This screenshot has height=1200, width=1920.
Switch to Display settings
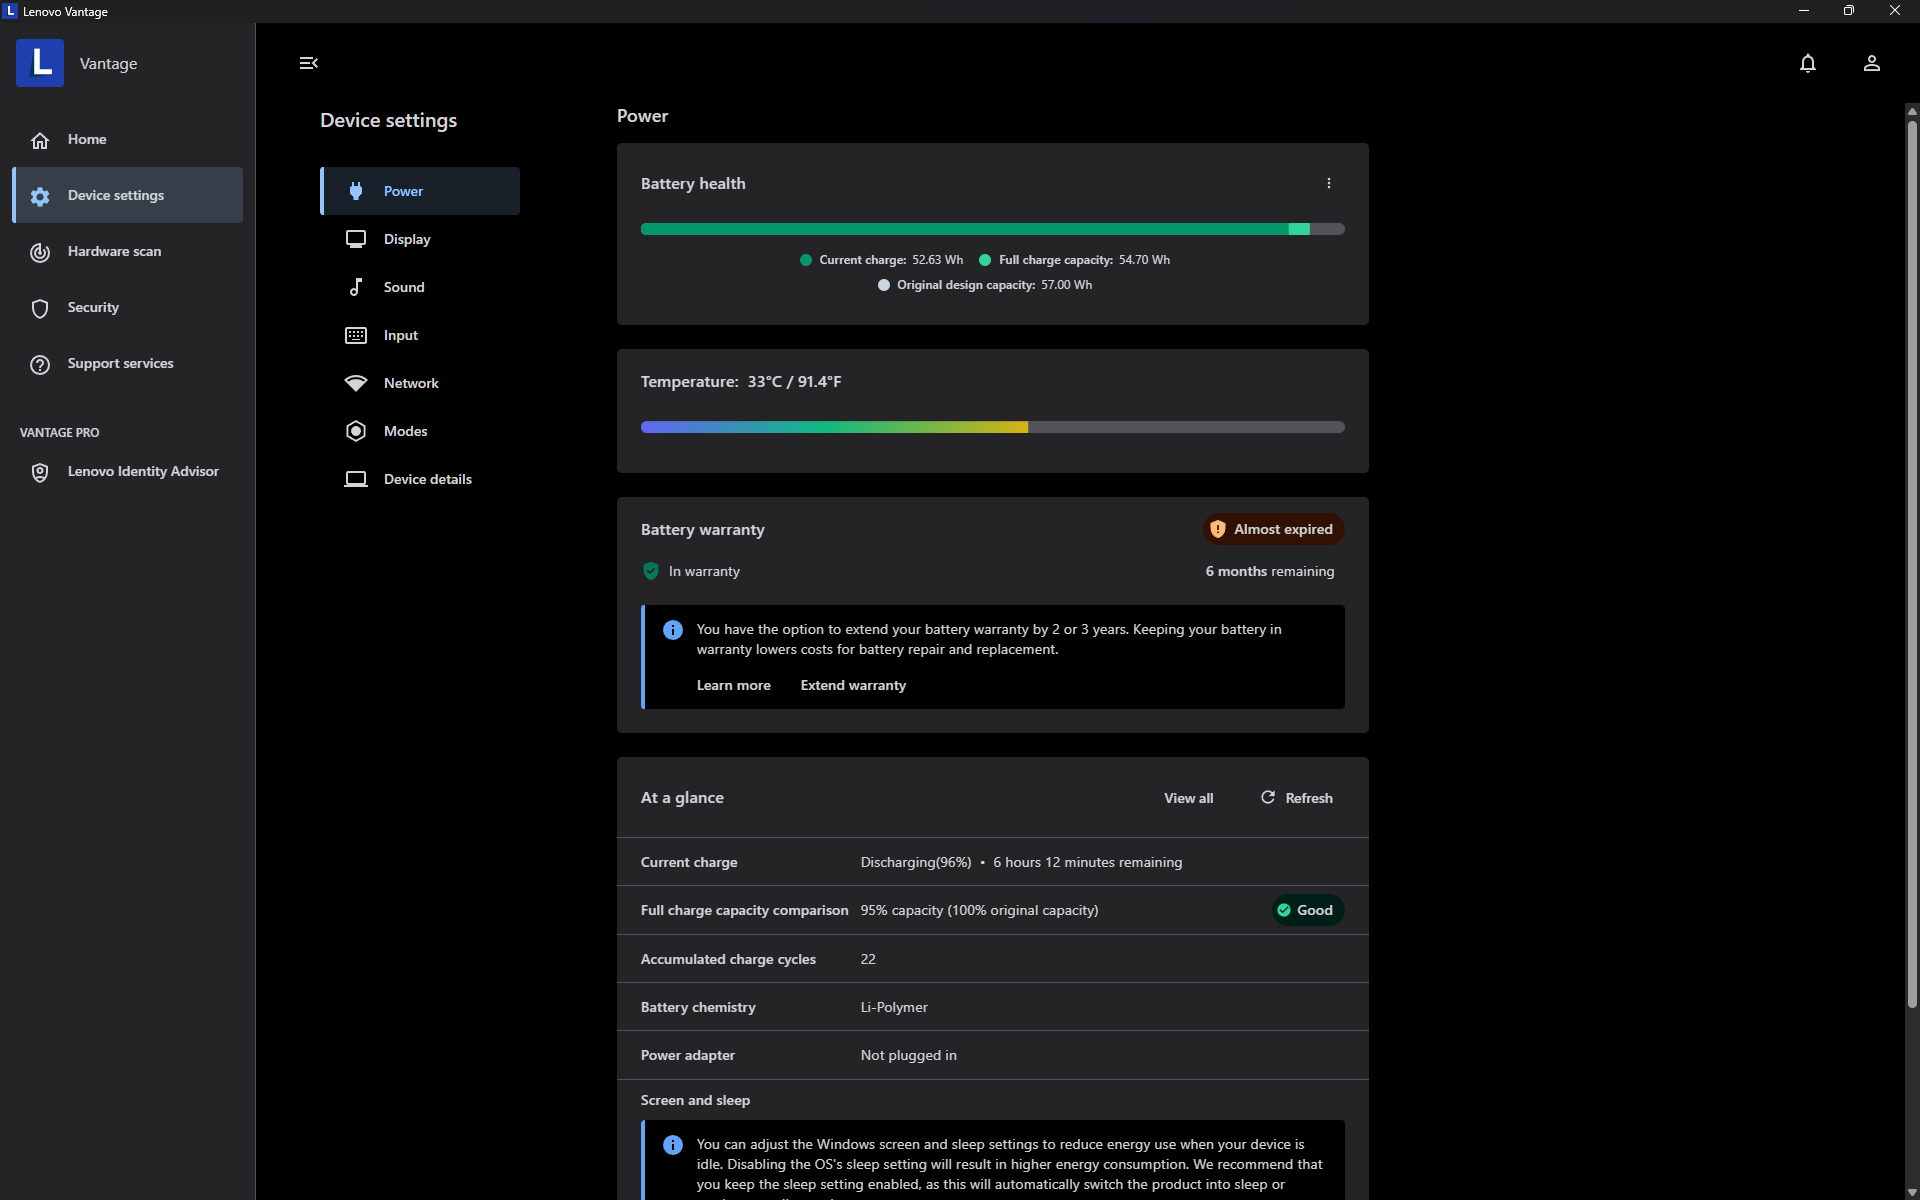420,239
